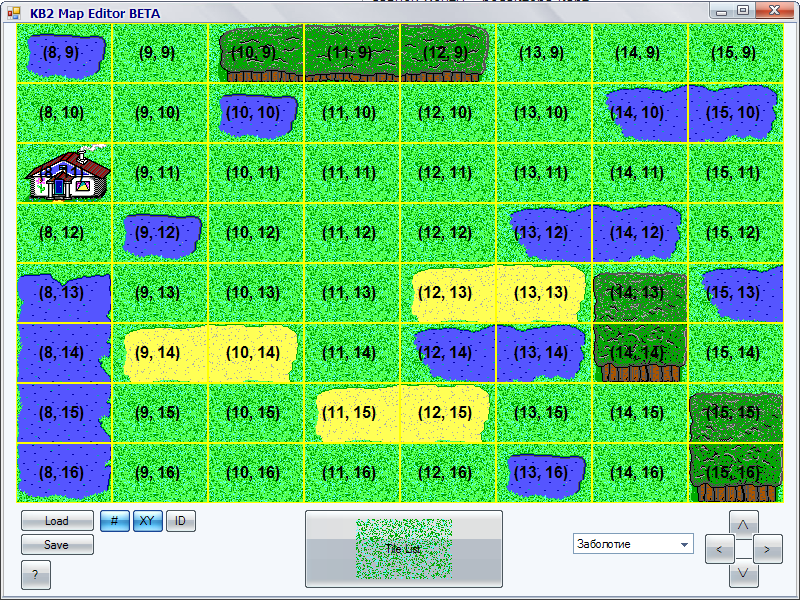Click the KB2 Map Editor title bar icon
800x600 pixels.
14,13
